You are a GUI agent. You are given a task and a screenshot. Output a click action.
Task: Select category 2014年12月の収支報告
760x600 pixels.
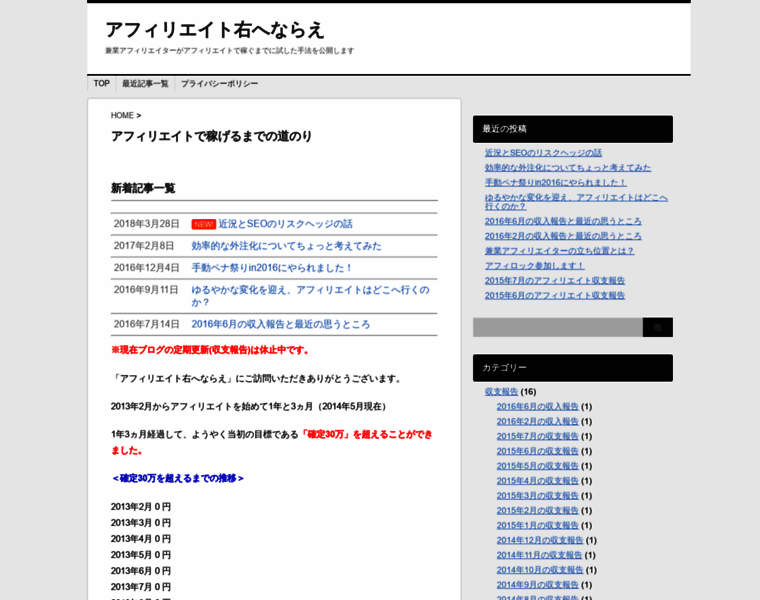tap(539, 540)
